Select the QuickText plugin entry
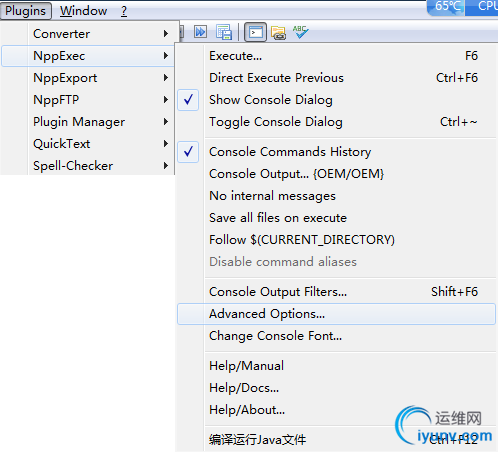Image resolution: width=498 pixels, height=452 pixels. click(x=88, y=144)
